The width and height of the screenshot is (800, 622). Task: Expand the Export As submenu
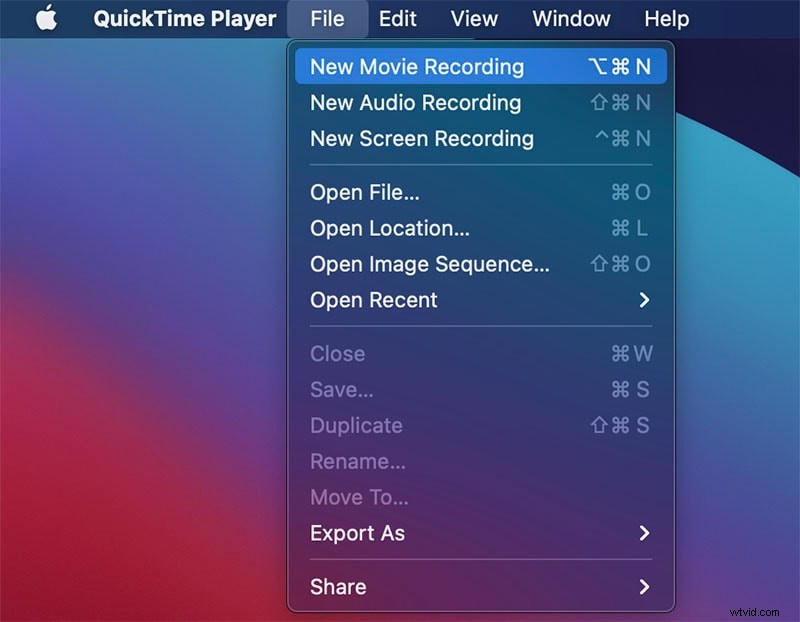click(x=357, y=533)
